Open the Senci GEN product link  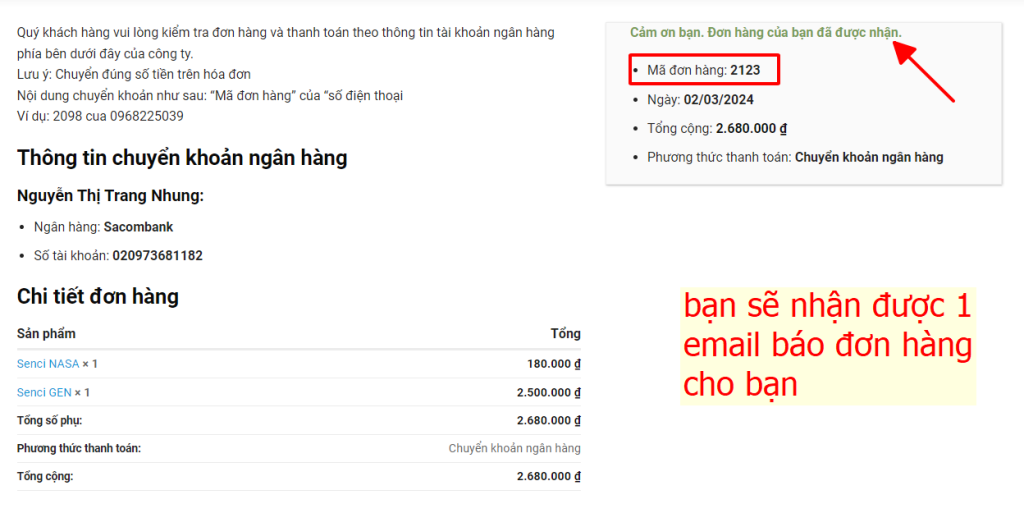pos(44,392)
